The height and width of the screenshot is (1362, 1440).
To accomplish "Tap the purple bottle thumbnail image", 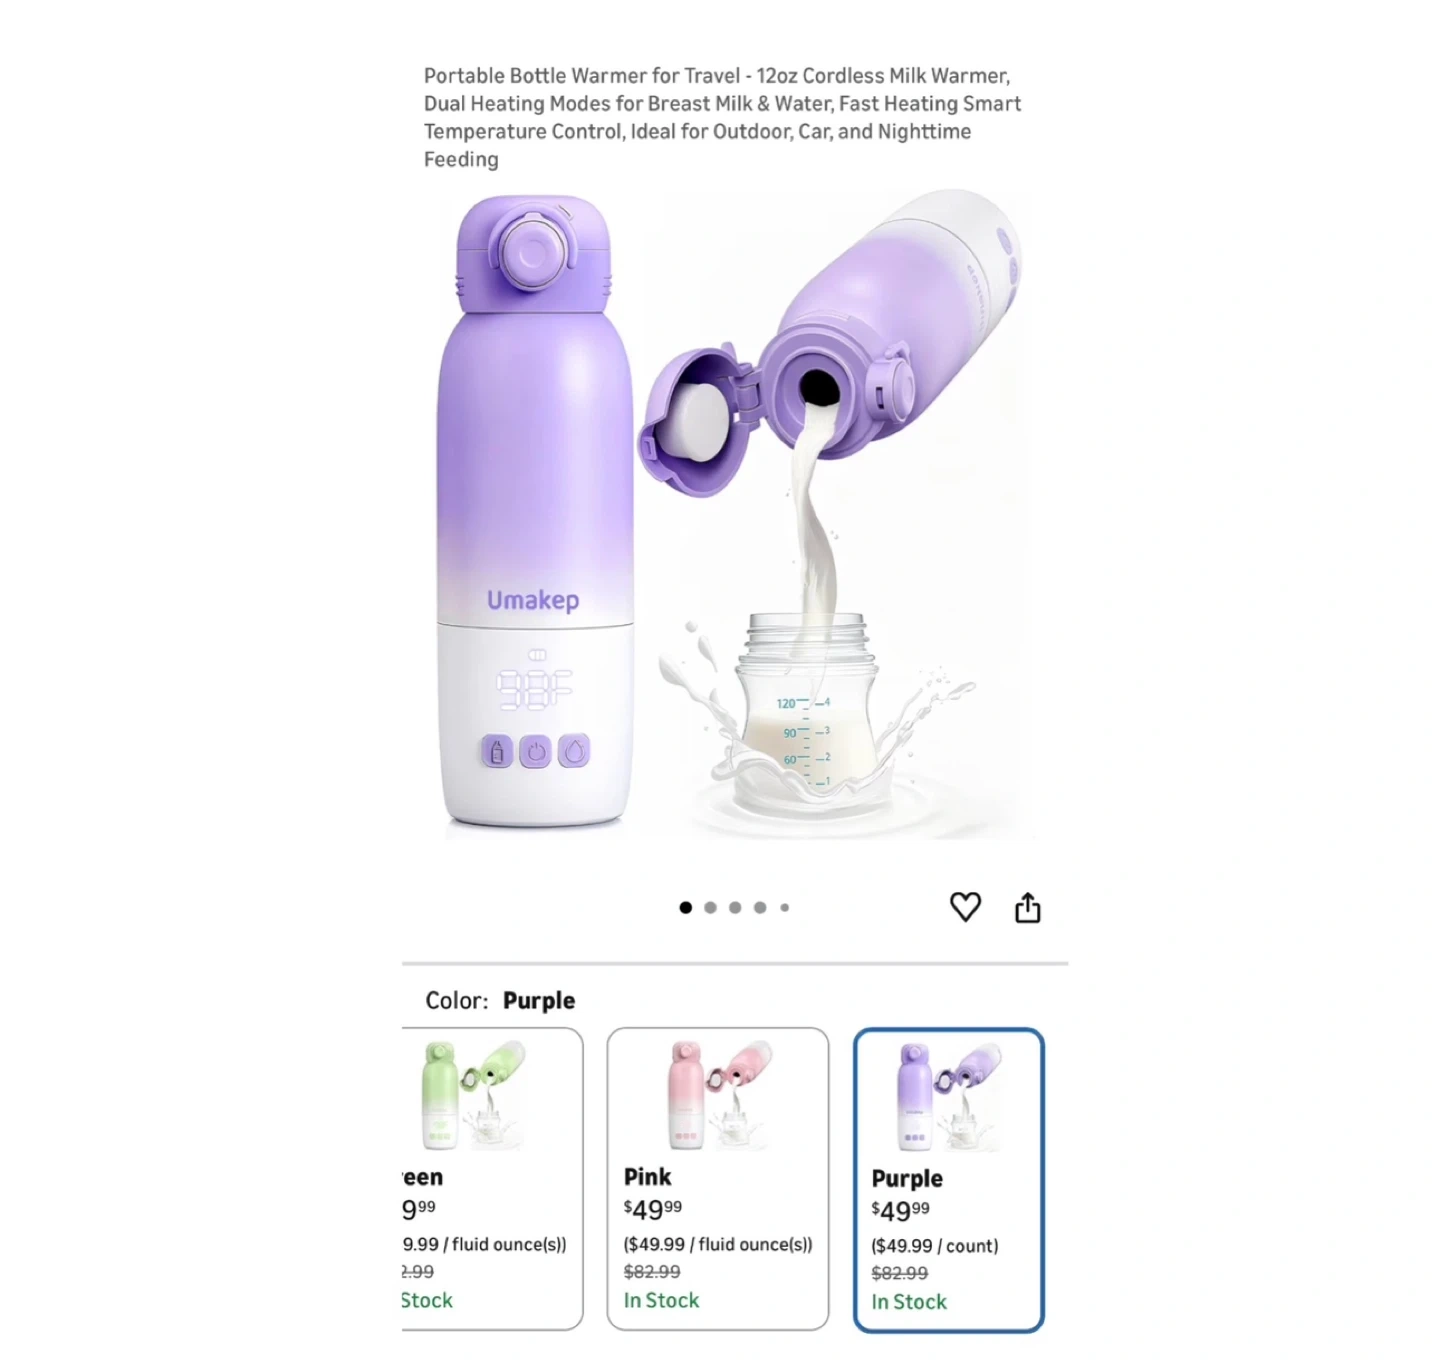I will (x=948, y=1097).
